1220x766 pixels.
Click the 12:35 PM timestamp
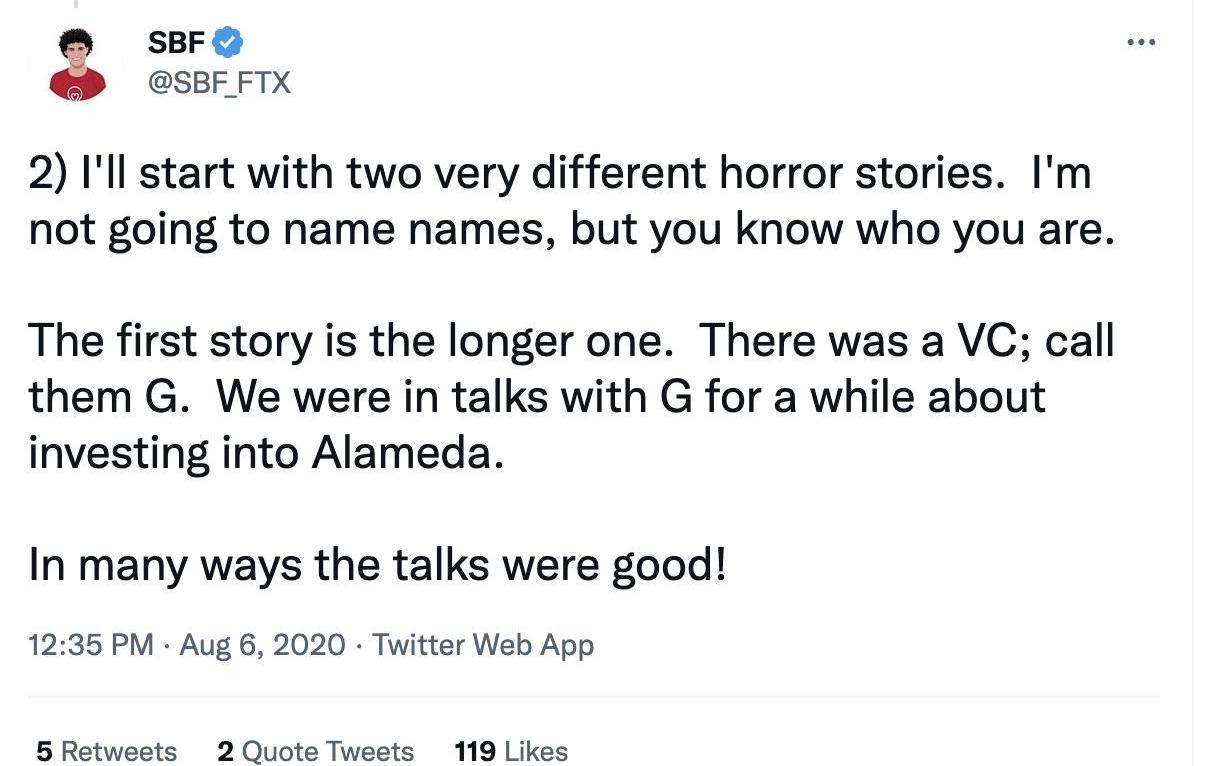91,645
